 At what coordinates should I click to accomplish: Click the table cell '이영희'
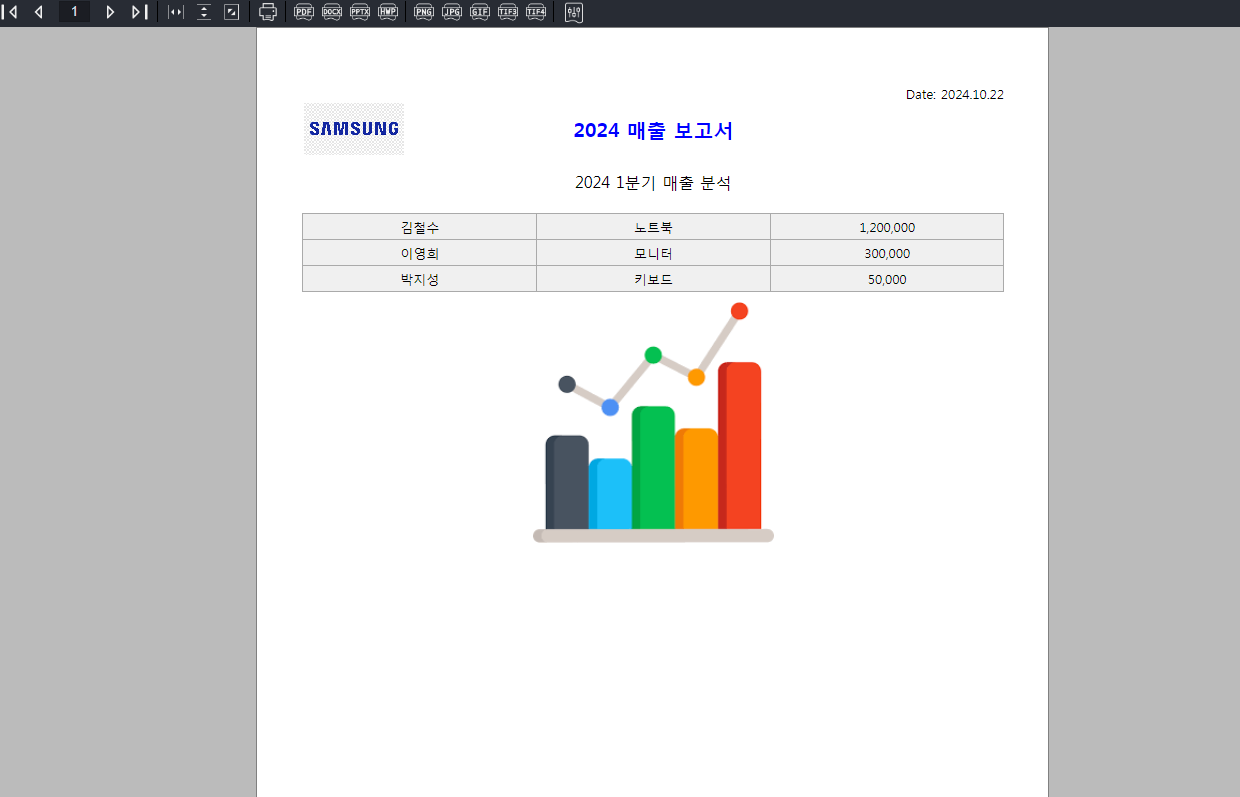419,253
